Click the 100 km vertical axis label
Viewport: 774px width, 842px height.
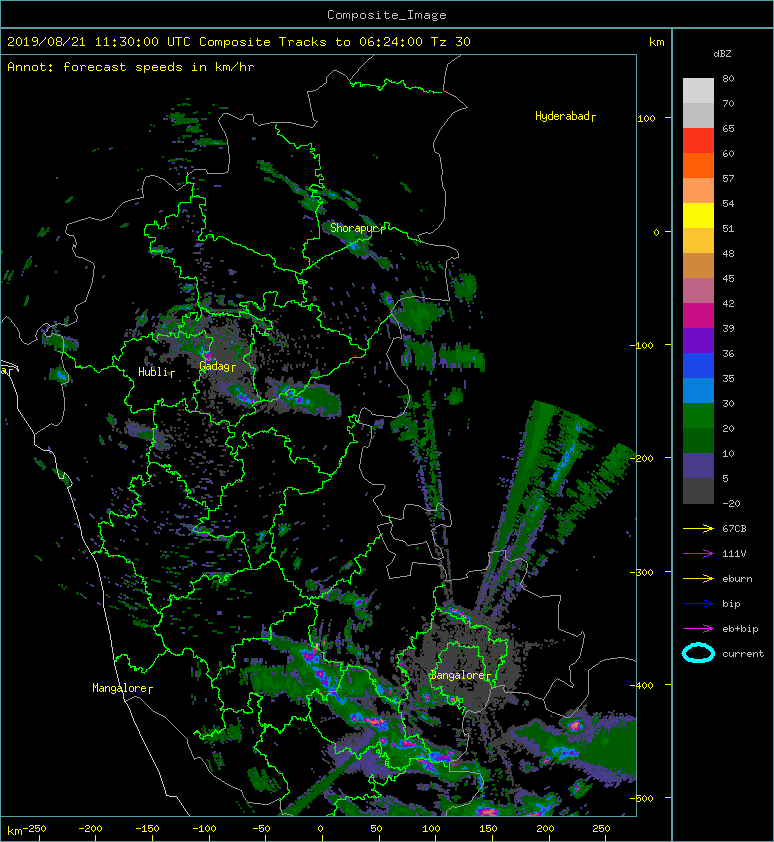tap(647, 118)
